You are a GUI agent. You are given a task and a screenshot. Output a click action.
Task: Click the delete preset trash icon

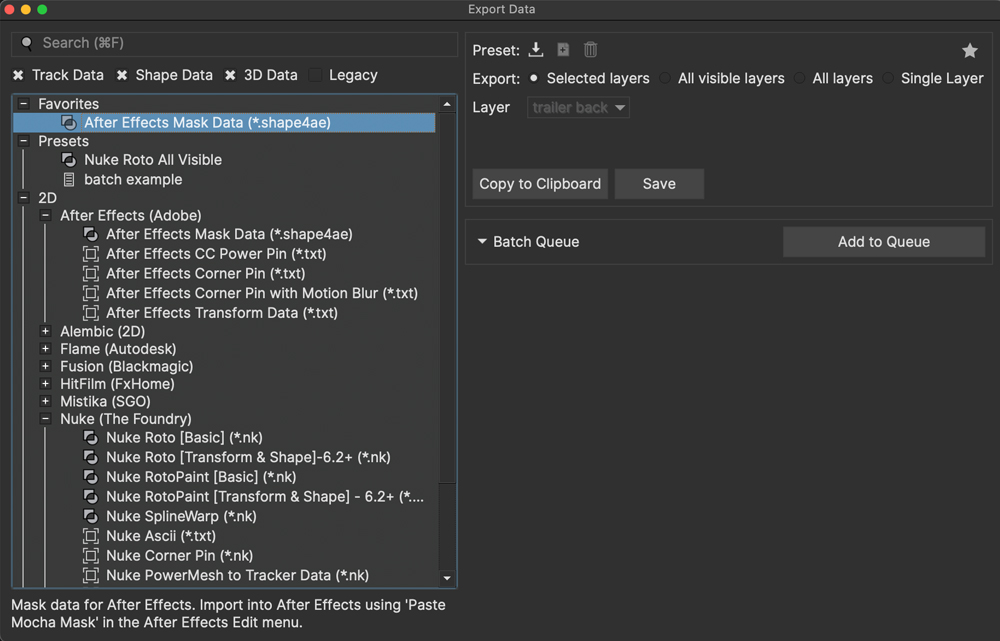tap(591, 50)
